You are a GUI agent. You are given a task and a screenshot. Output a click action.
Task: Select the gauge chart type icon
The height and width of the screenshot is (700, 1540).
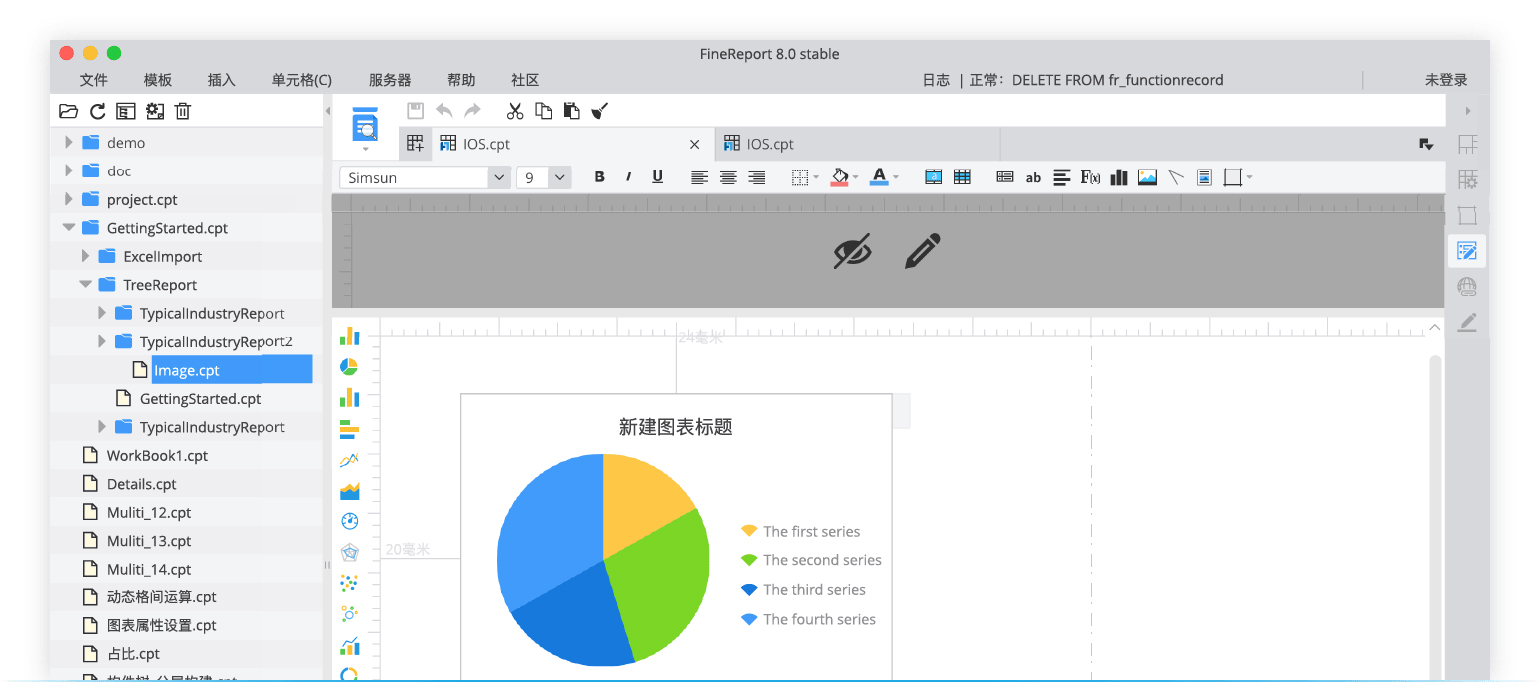[x=349, y=521]
